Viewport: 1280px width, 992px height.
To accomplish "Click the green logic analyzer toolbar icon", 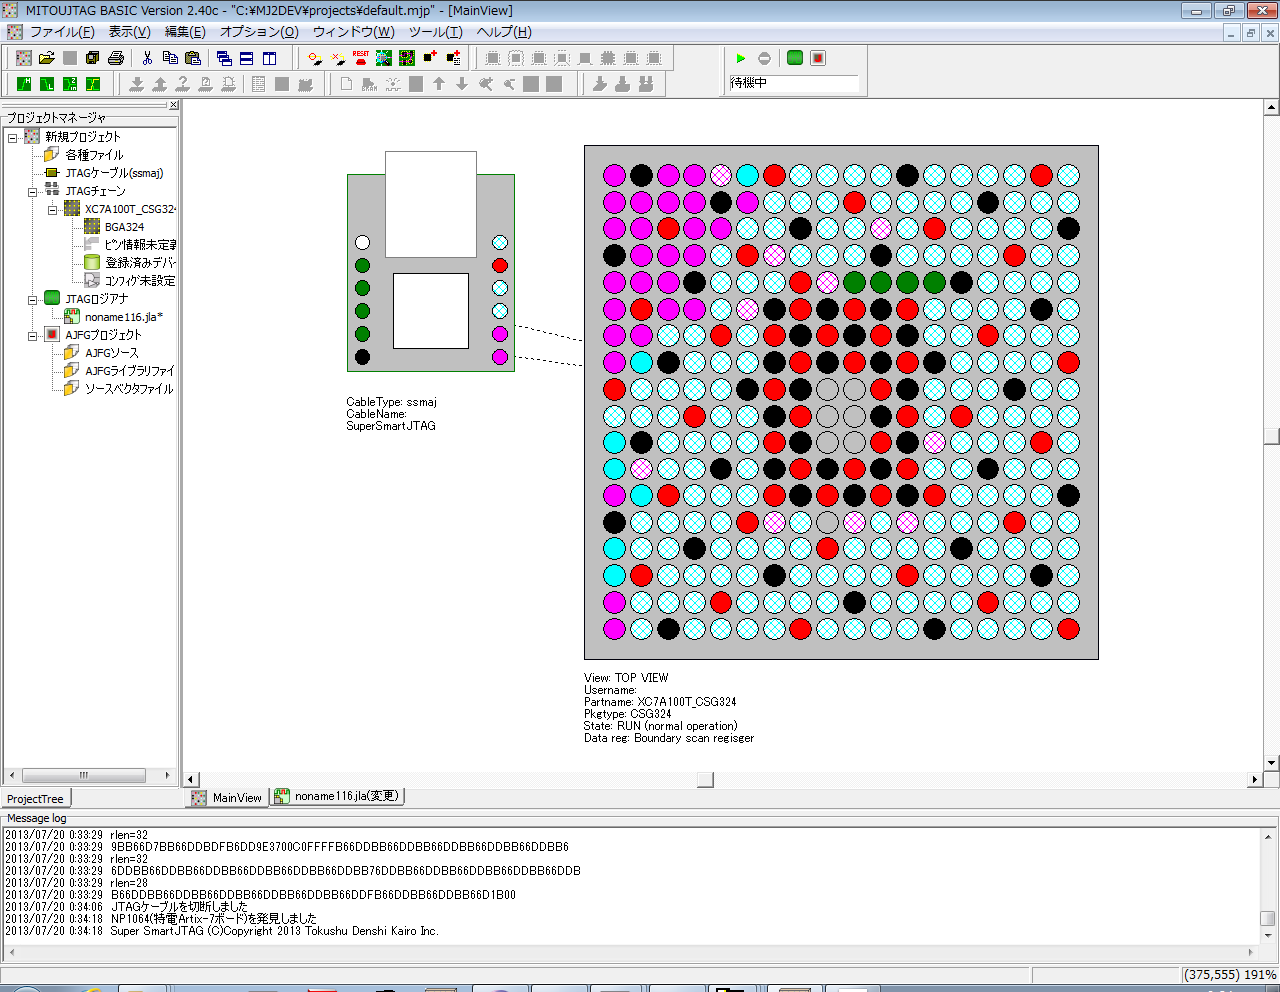I will coord(794,58).
